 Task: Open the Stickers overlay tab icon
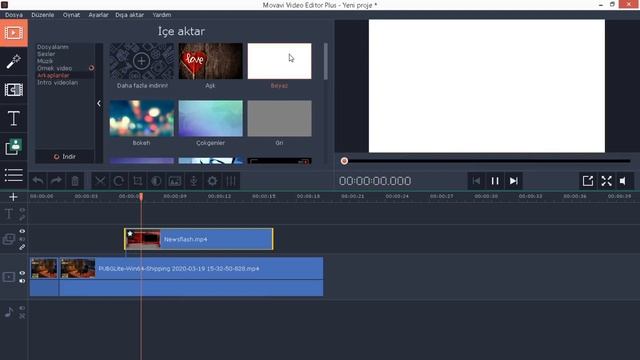click(13, 147)
